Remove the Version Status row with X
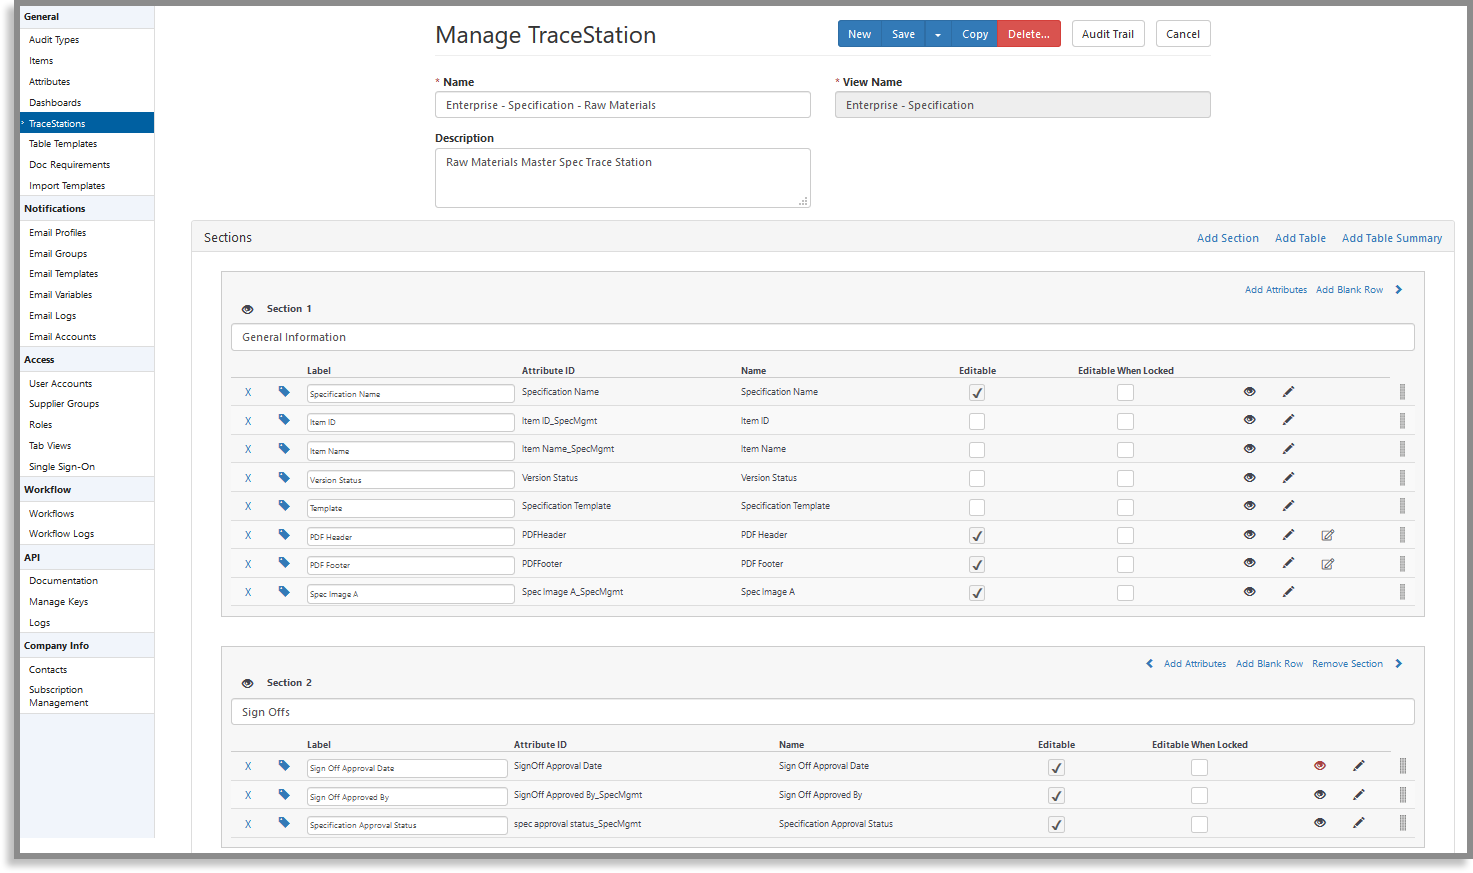The height and width of the screenshot is (873, 1473). [248, 478]
